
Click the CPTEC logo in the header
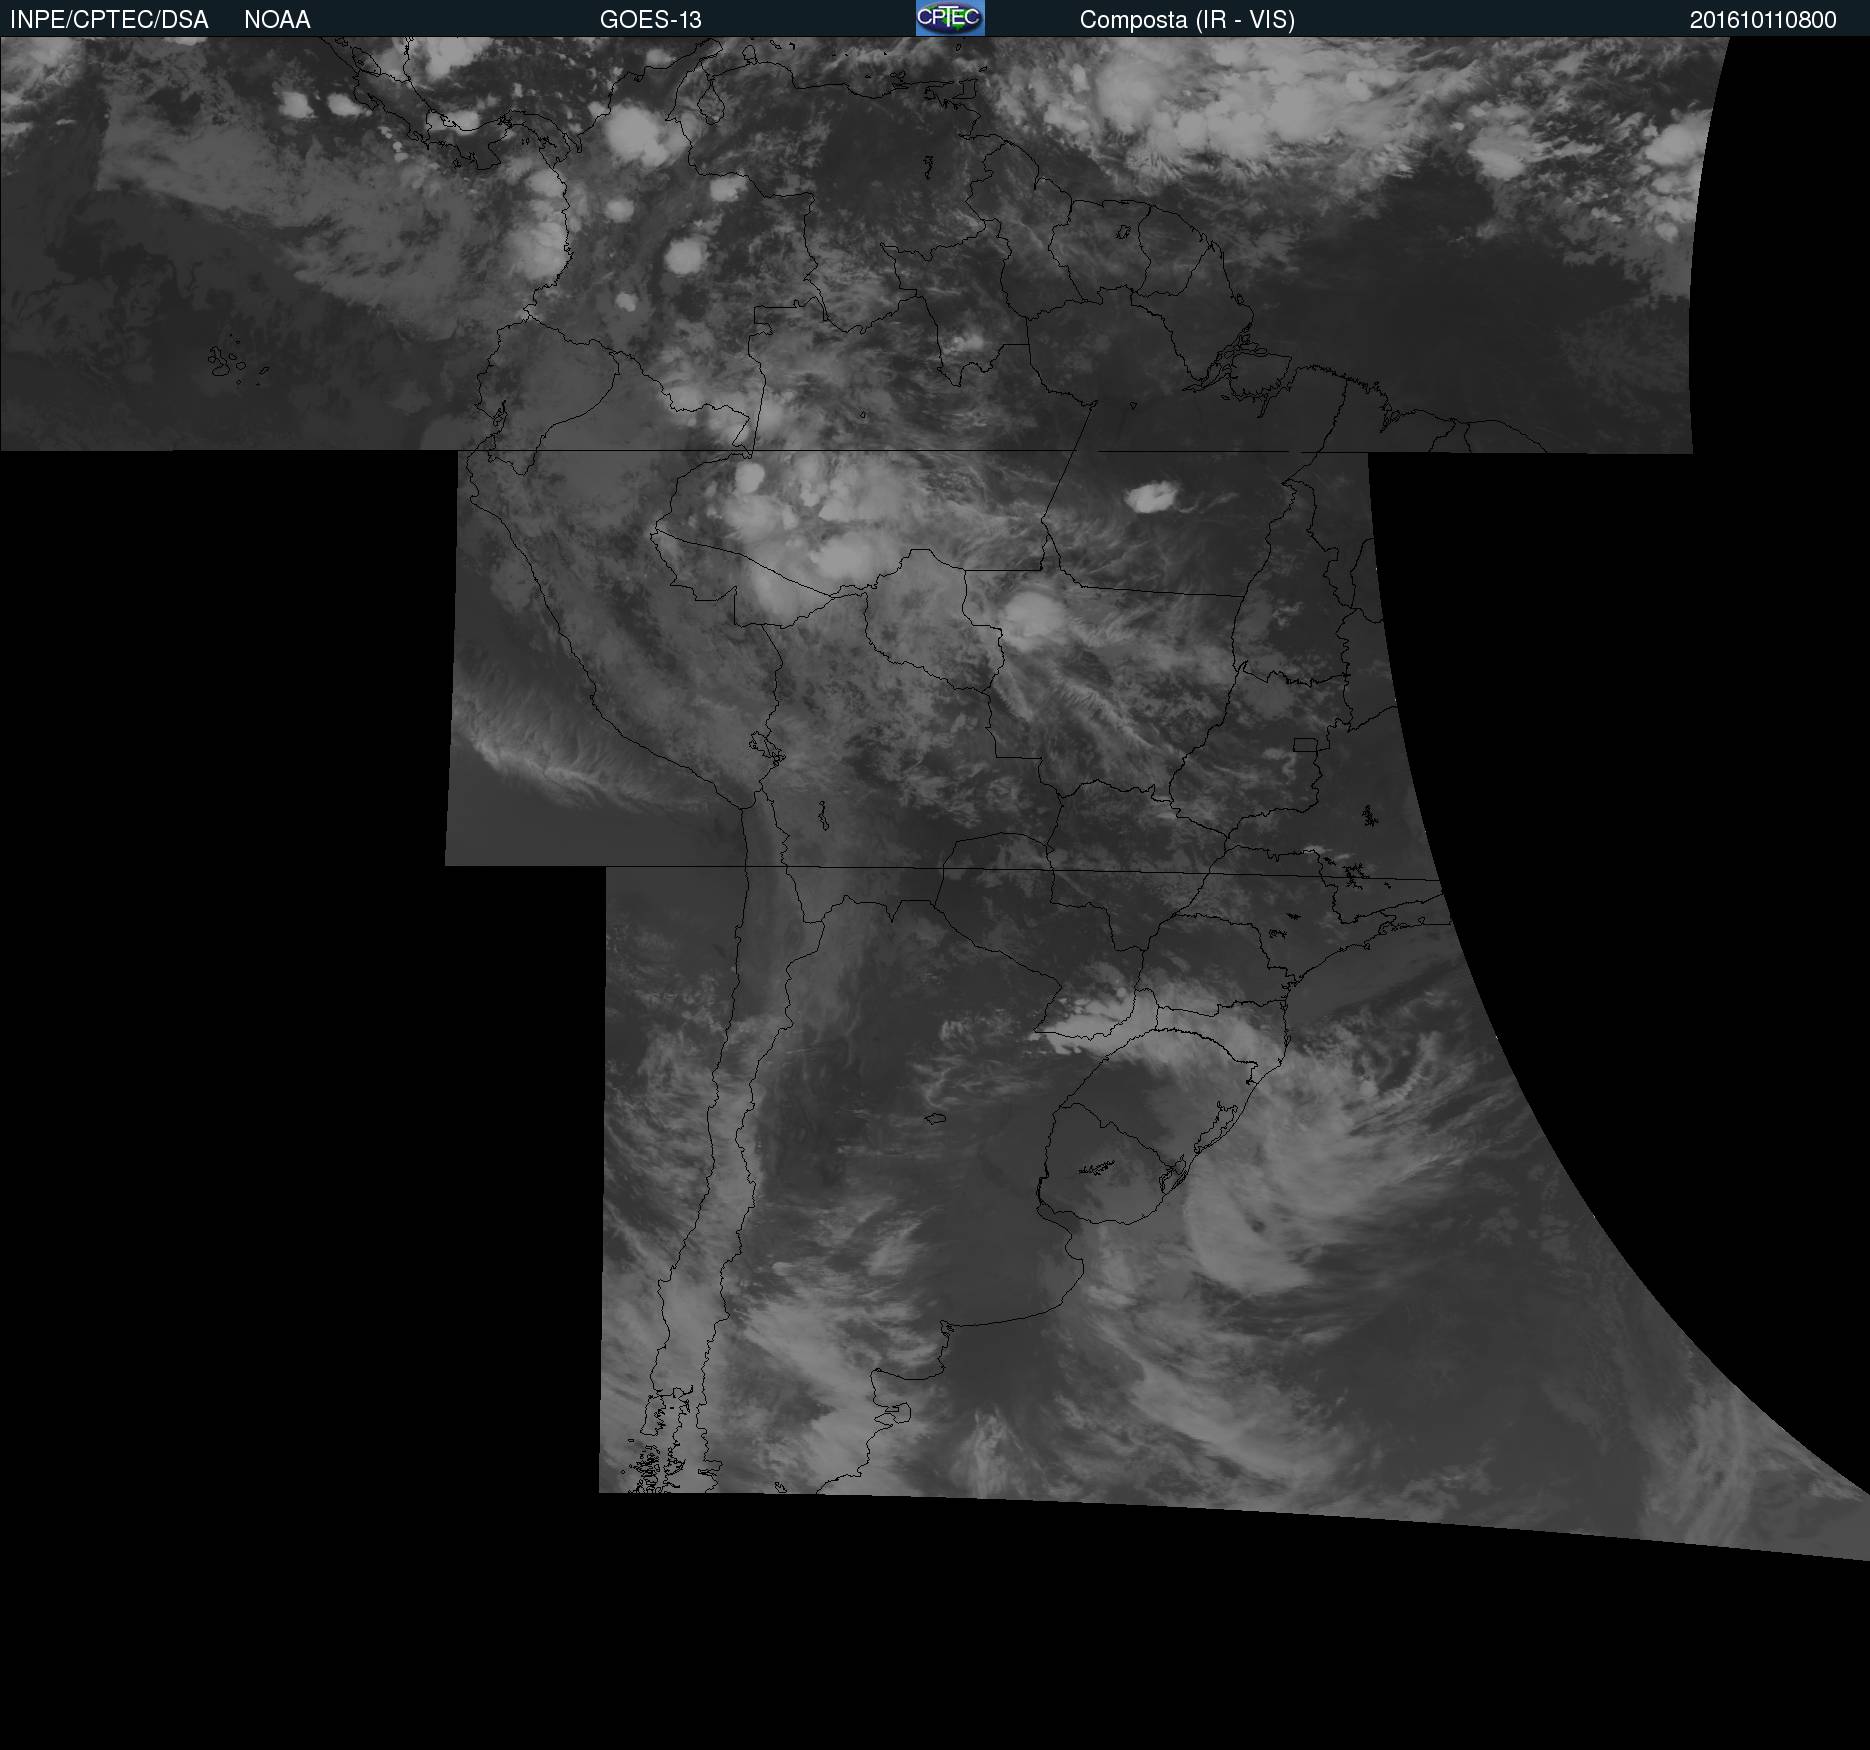pyautogui.click(x=950, y=18)
